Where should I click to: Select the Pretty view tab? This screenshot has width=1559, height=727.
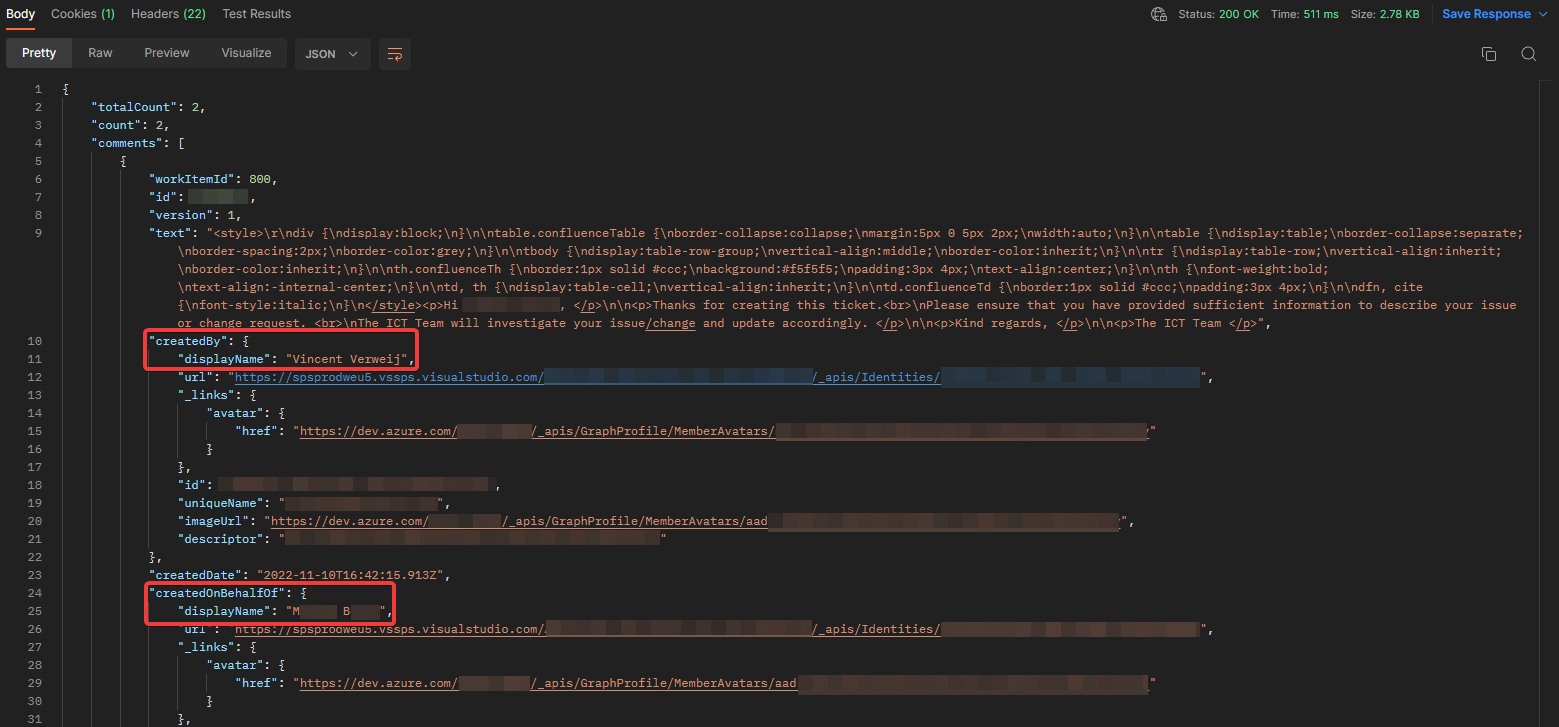point(38,53)
